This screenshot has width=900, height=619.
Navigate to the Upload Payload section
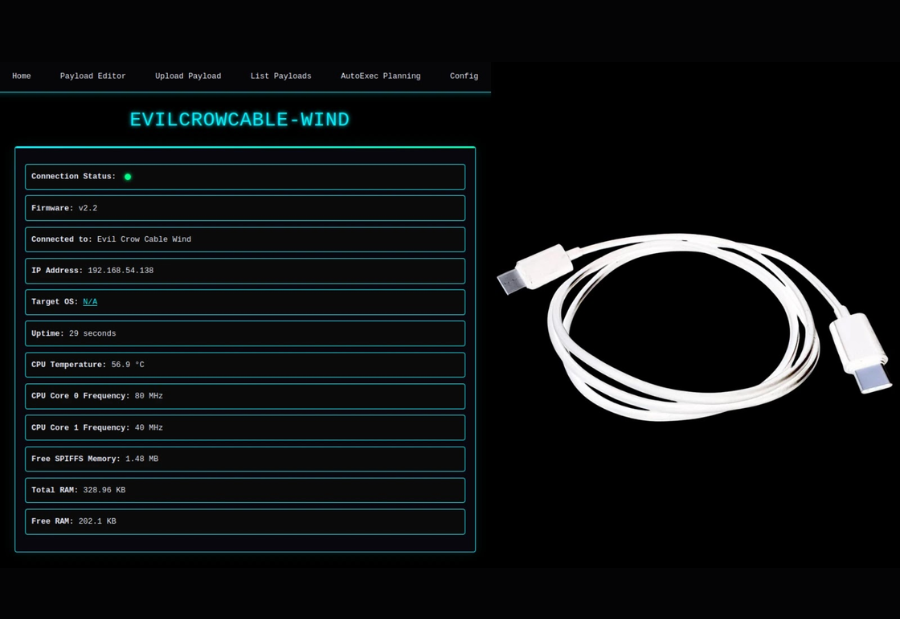click(188, 76)
